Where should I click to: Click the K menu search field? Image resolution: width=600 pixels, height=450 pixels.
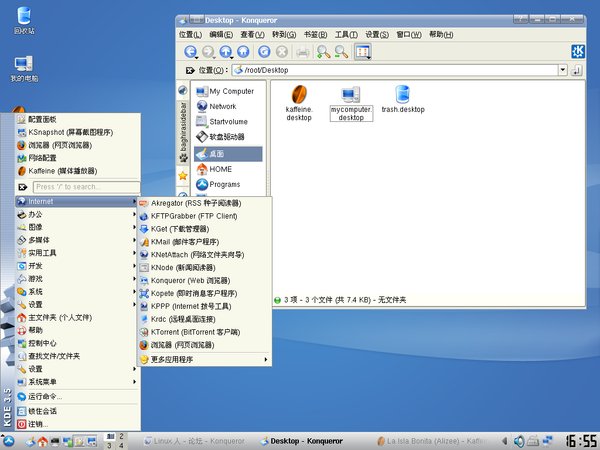pyautogui.click(x=85, y=187)
